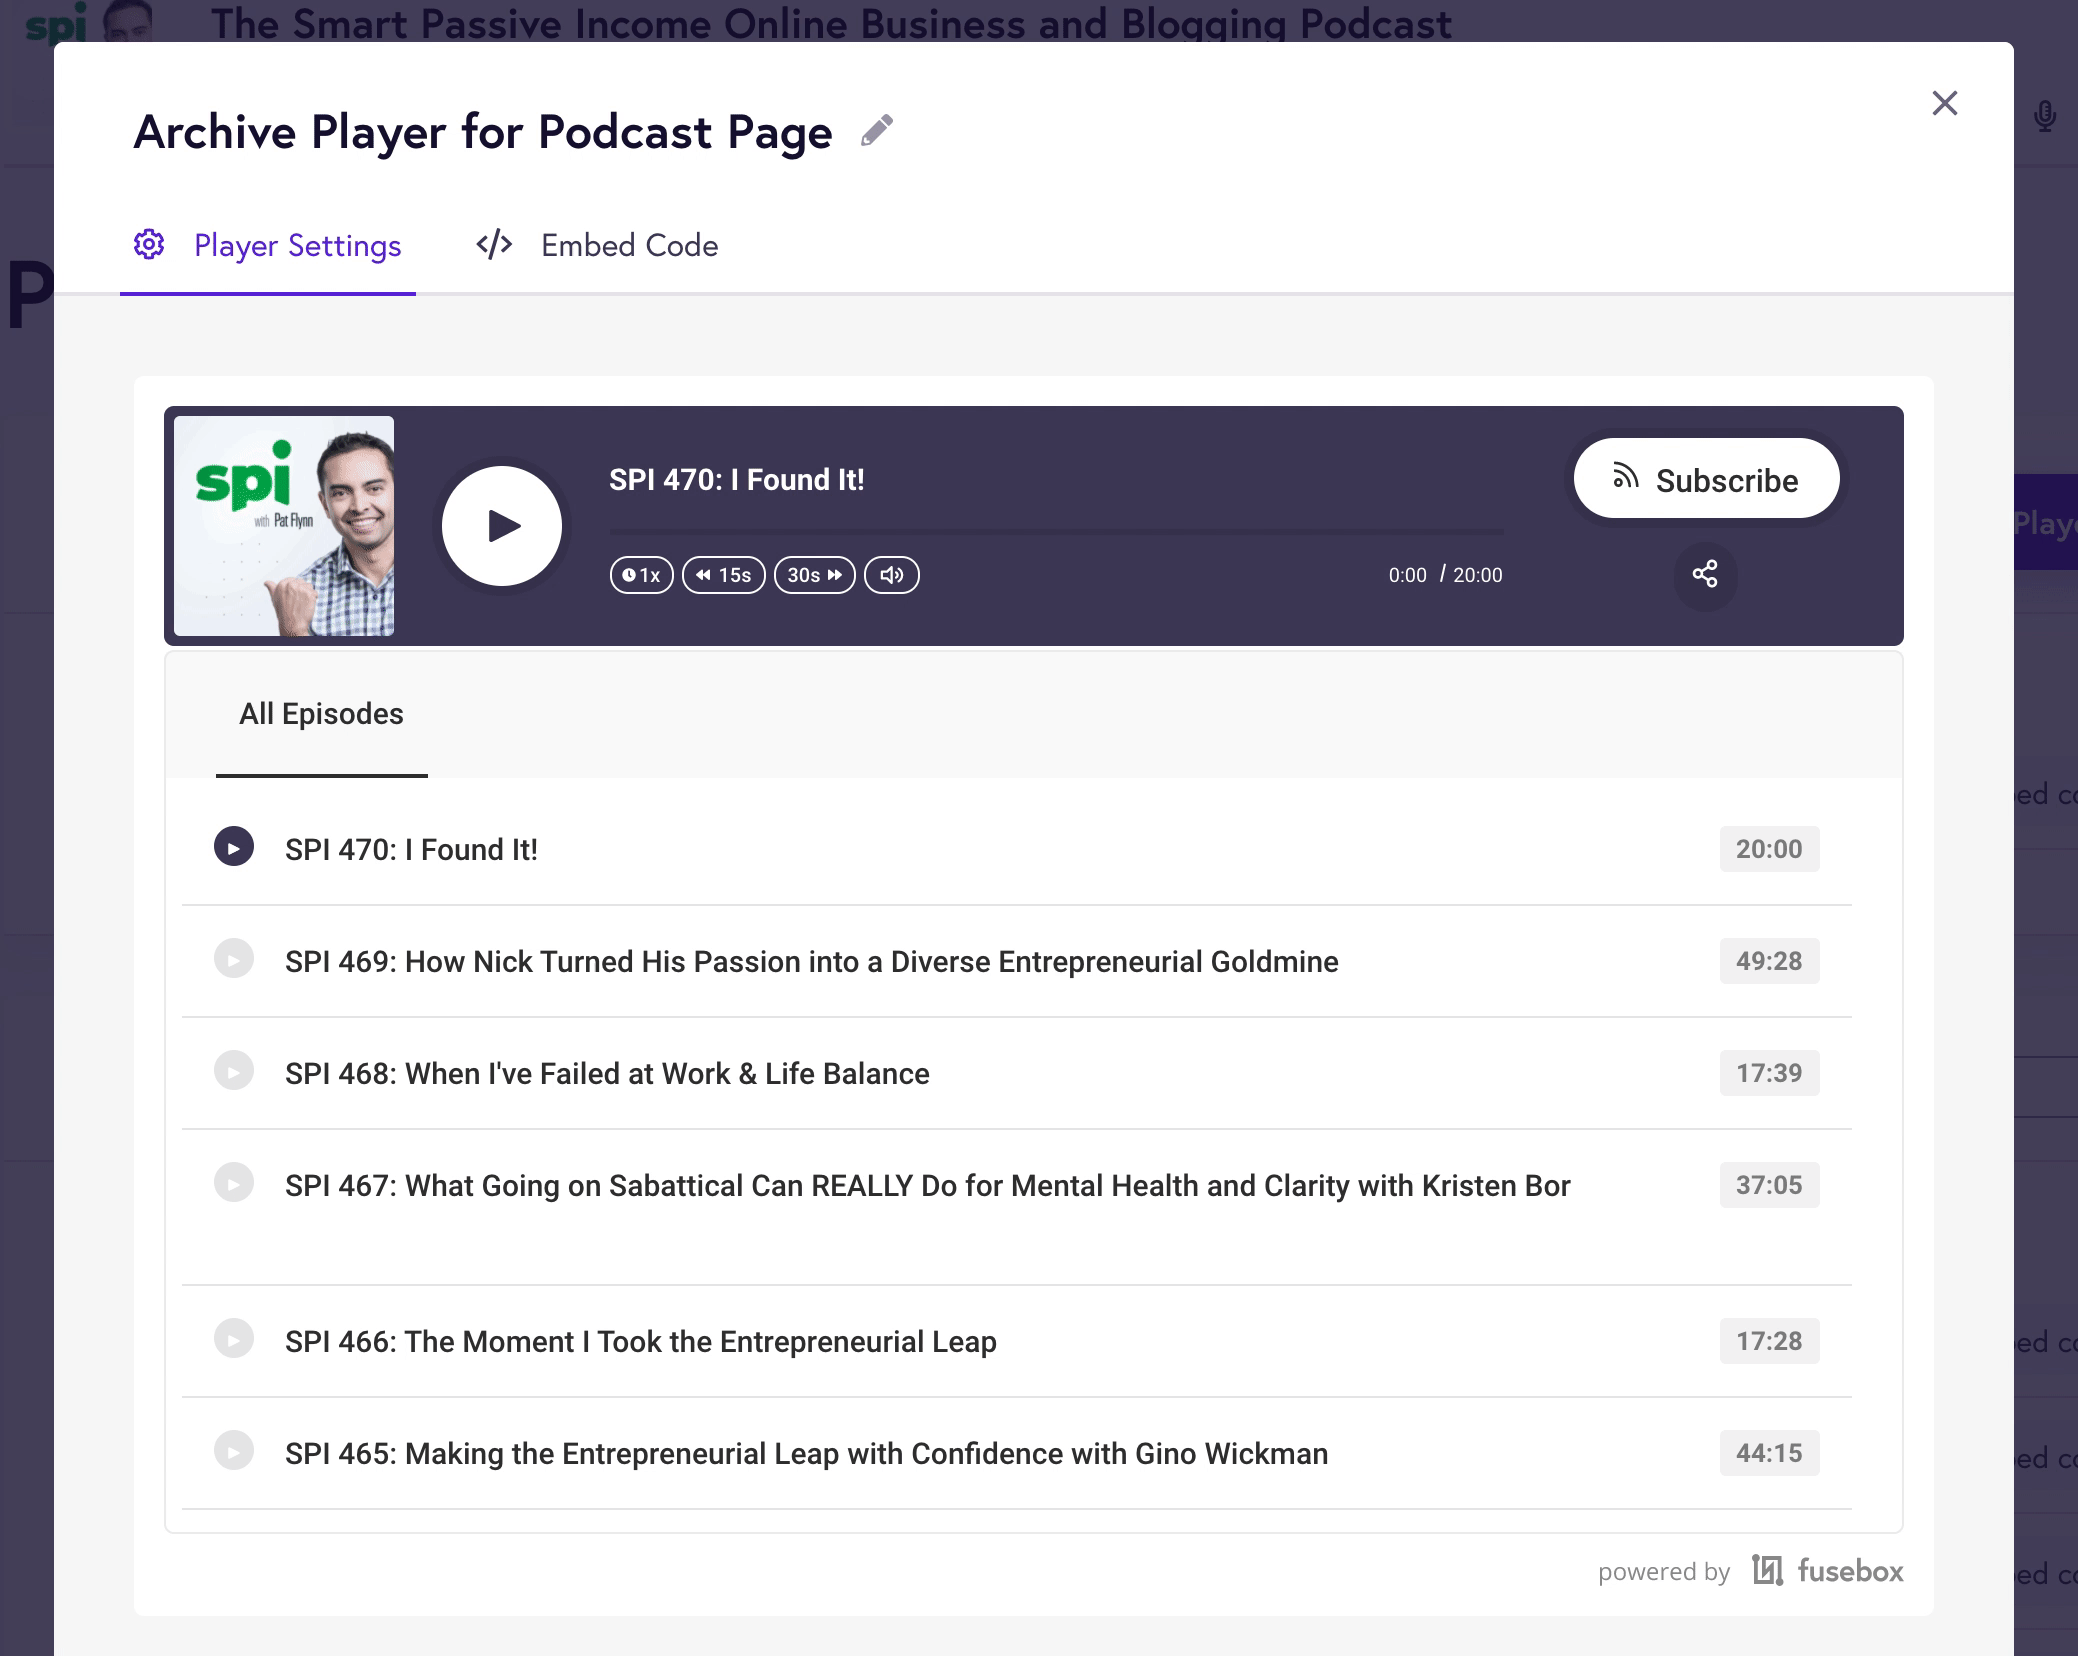Select the Player Settings tab

268,246
